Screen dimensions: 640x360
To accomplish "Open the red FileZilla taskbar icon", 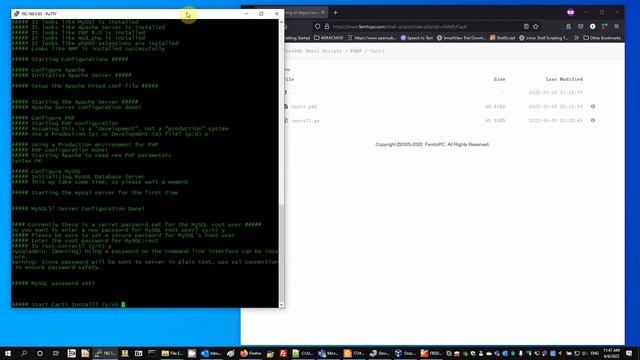I will point(283,353).
